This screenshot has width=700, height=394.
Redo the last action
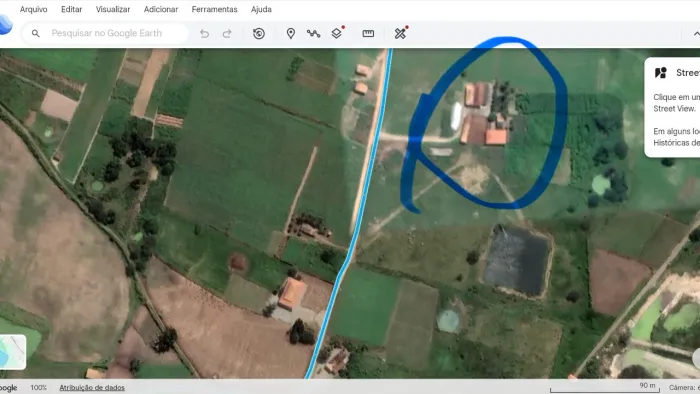click(x=227, y=33)
